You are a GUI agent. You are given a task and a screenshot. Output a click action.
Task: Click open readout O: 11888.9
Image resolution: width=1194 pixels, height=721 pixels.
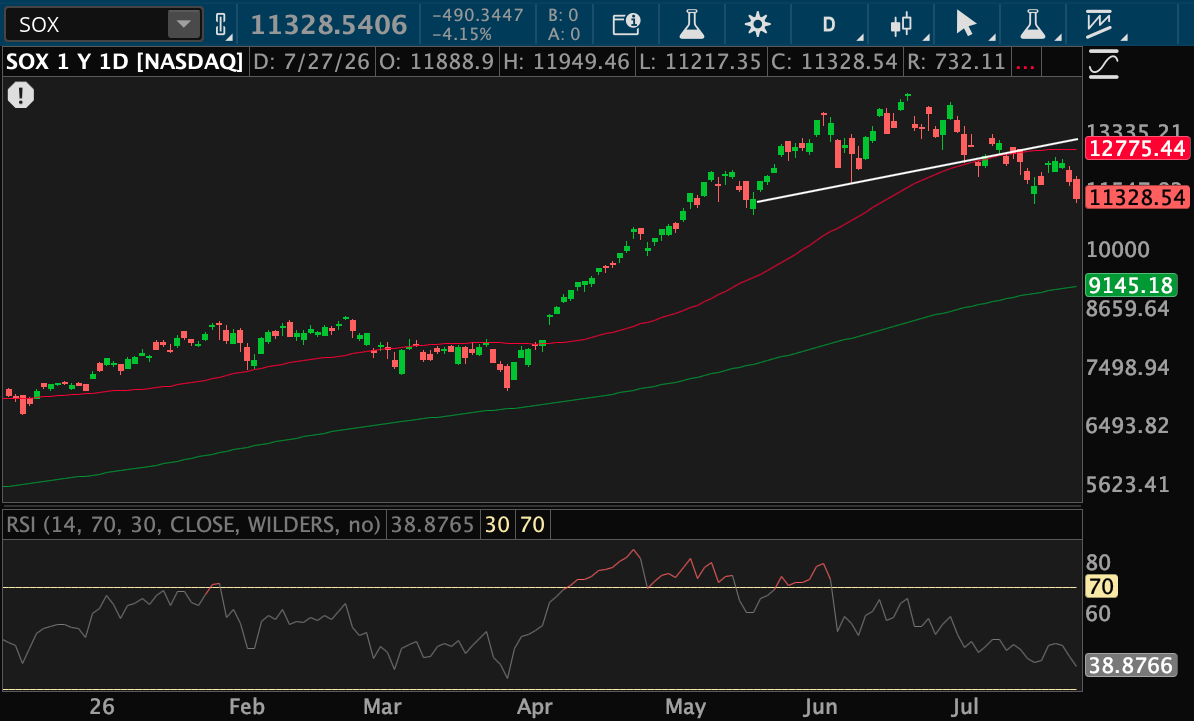click(x=436, y=62)
